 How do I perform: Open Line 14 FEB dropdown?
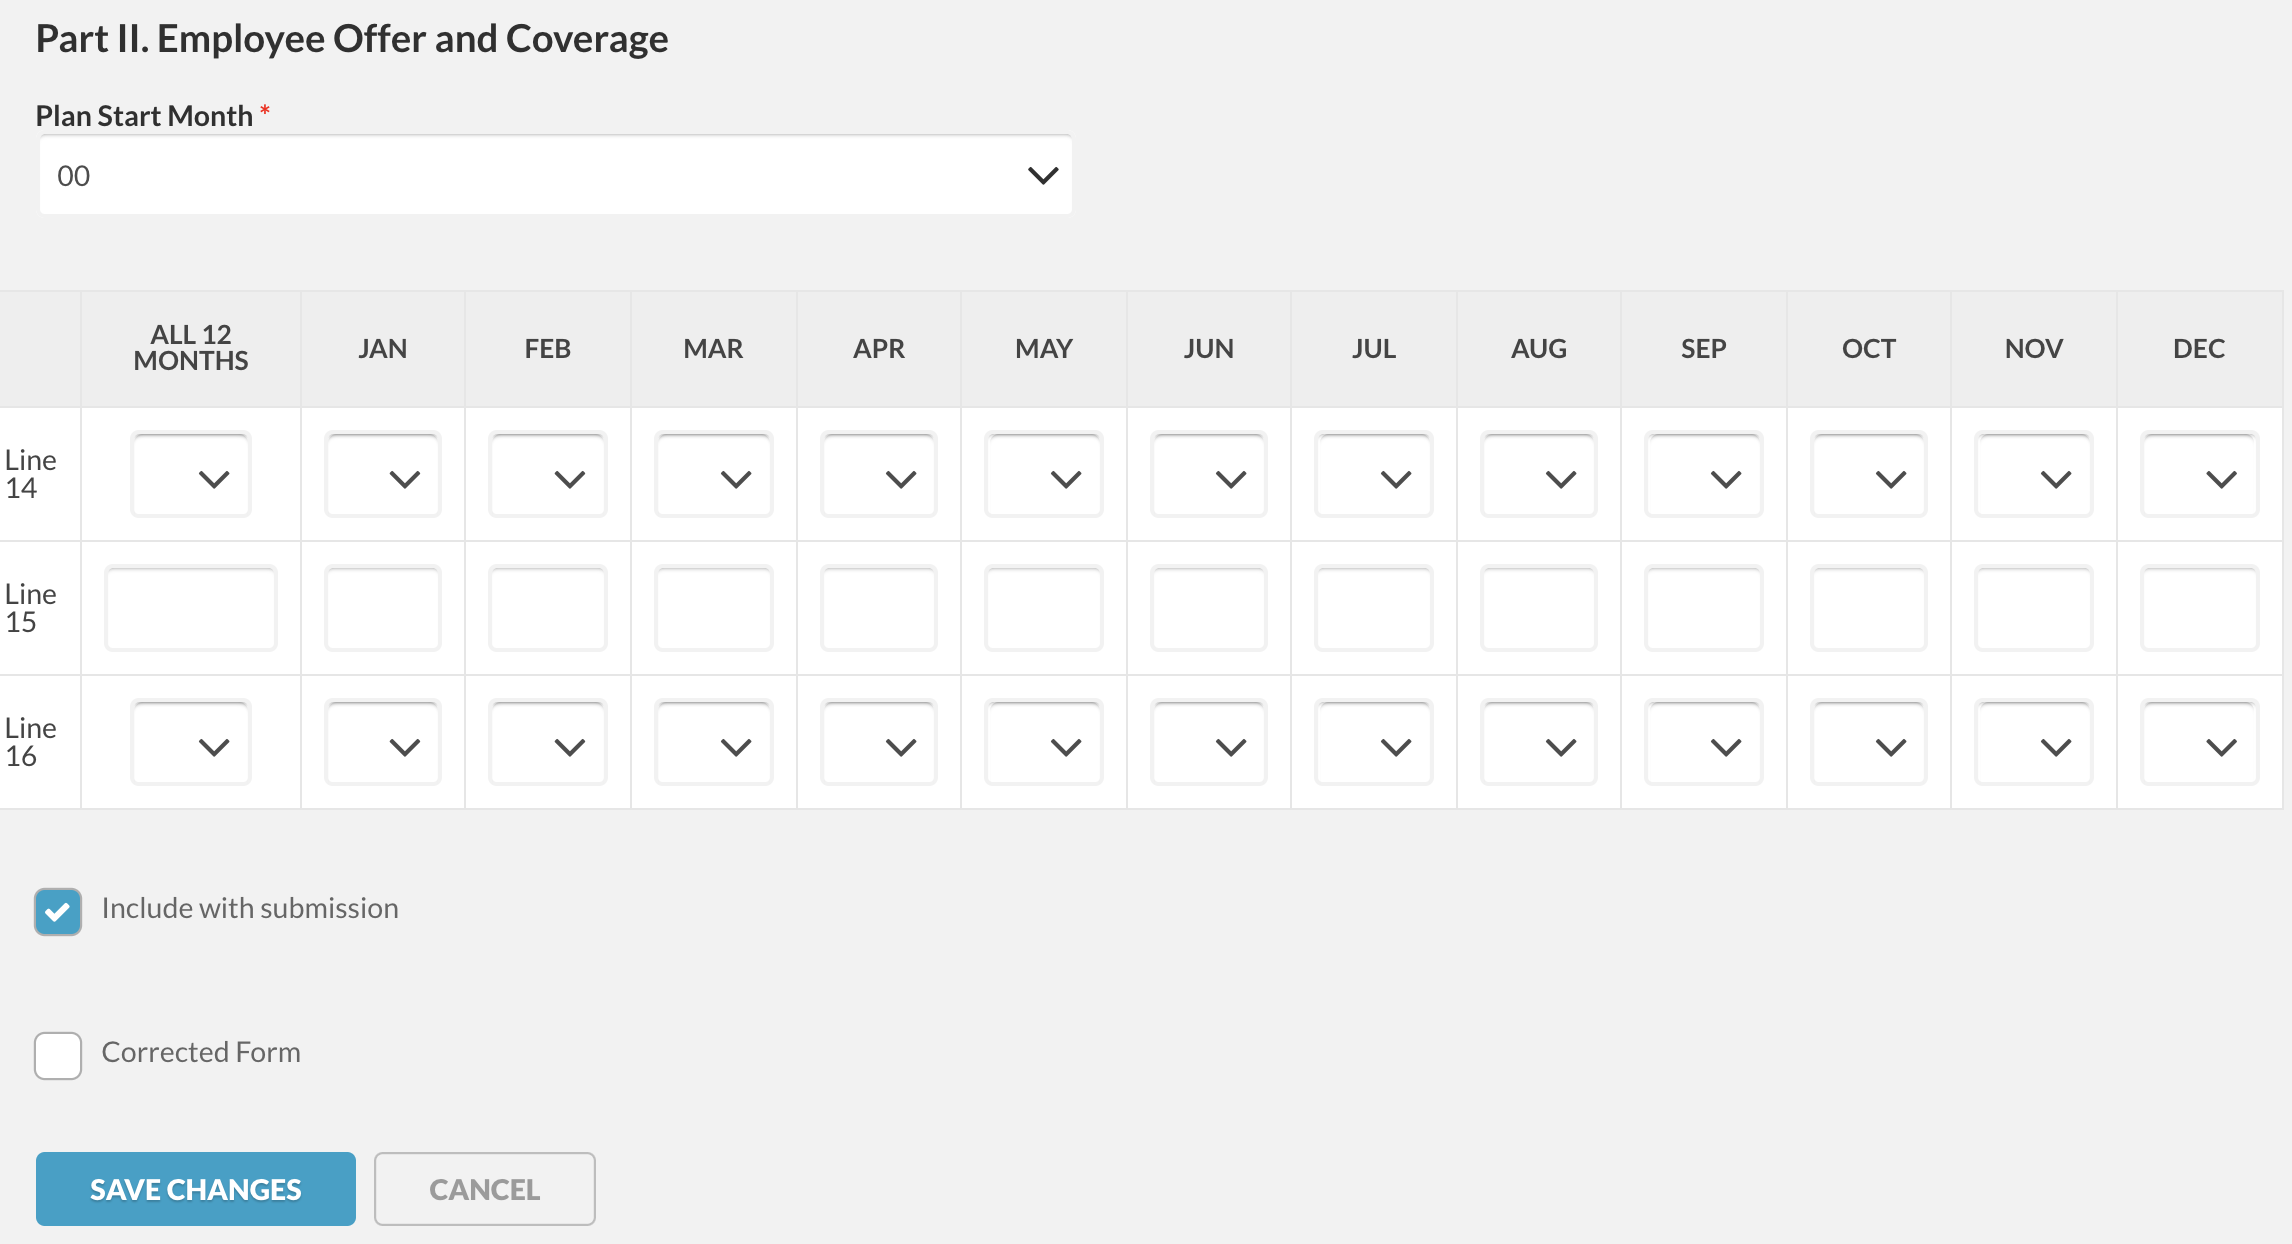(x=547, y=474)
